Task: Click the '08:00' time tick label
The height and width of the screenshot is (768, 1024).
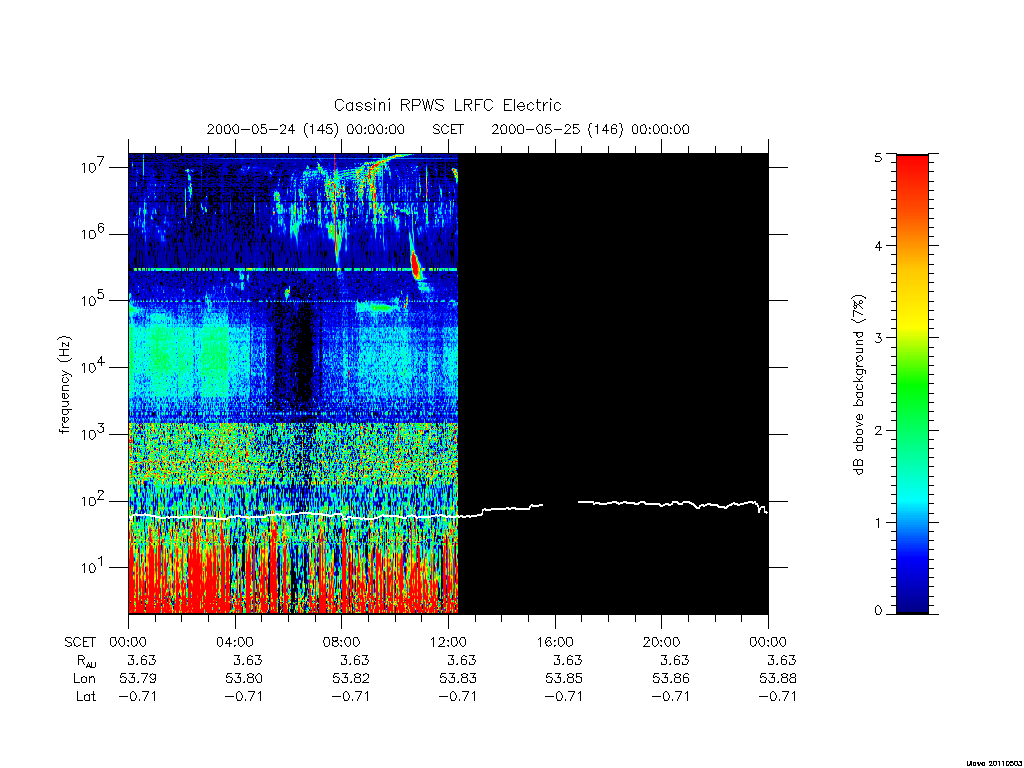Action: (x=342, y=643)
